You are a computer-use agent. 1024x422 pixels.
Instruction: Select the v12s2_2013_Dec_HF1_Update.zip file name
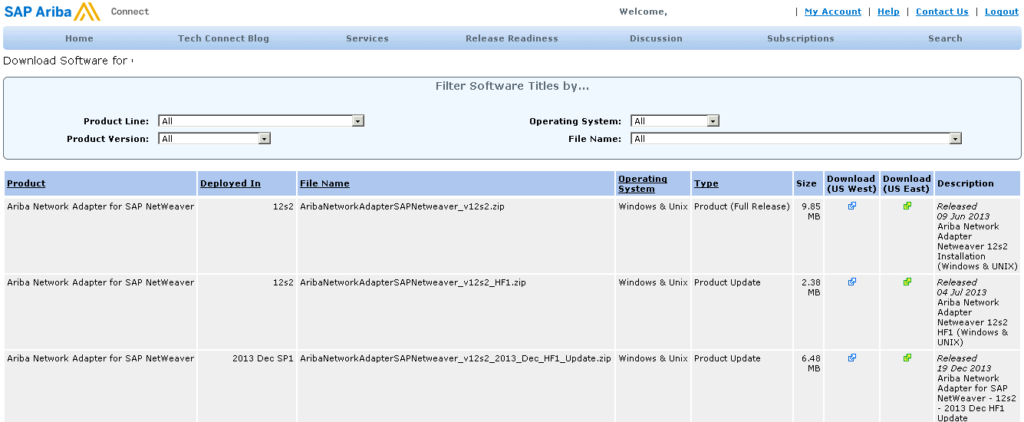tap(456, 358)
